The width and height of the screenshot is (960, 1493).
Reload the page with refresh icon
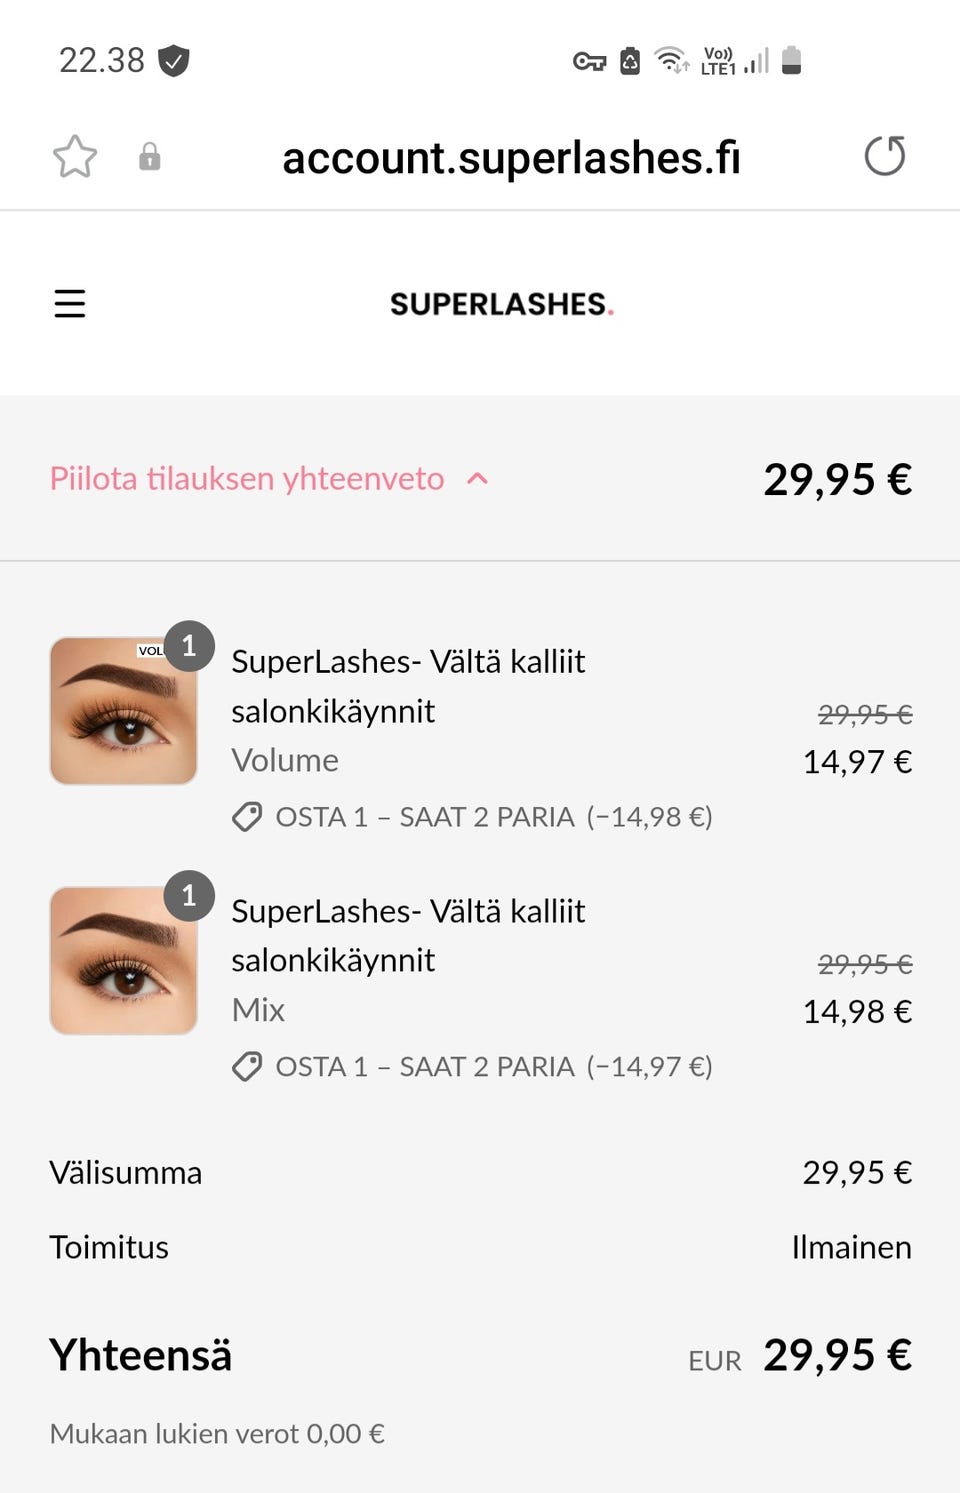click(884, 156)
